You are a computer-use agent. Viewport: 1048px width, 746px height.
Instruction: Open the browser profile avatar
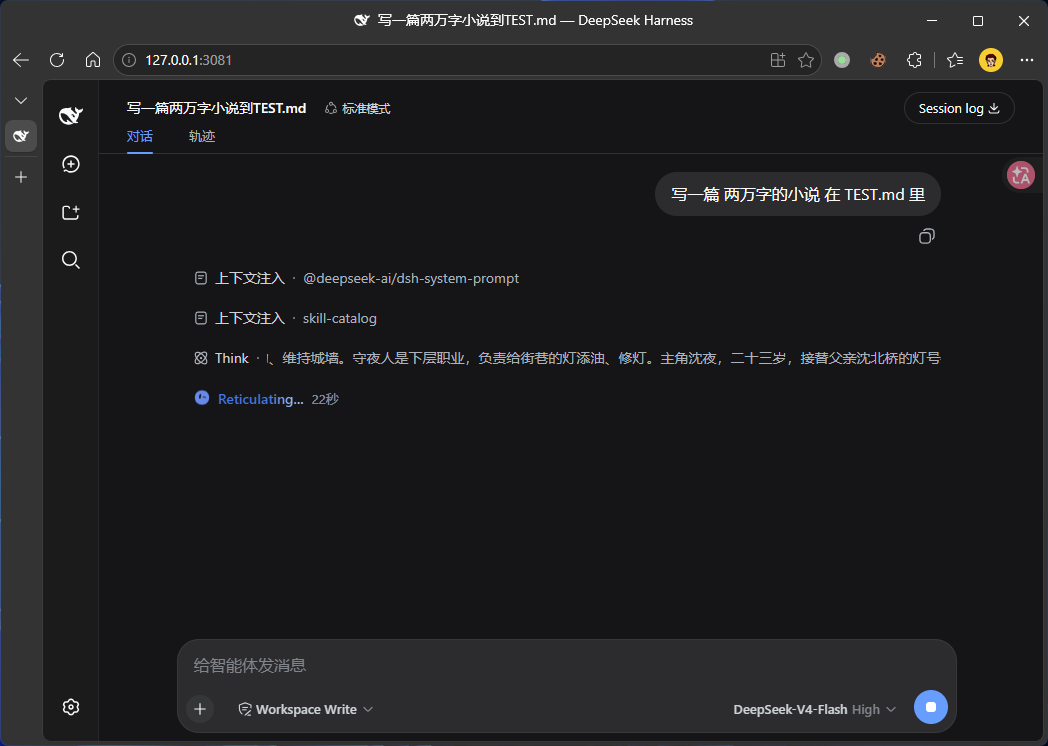click(x=991, y=60)
